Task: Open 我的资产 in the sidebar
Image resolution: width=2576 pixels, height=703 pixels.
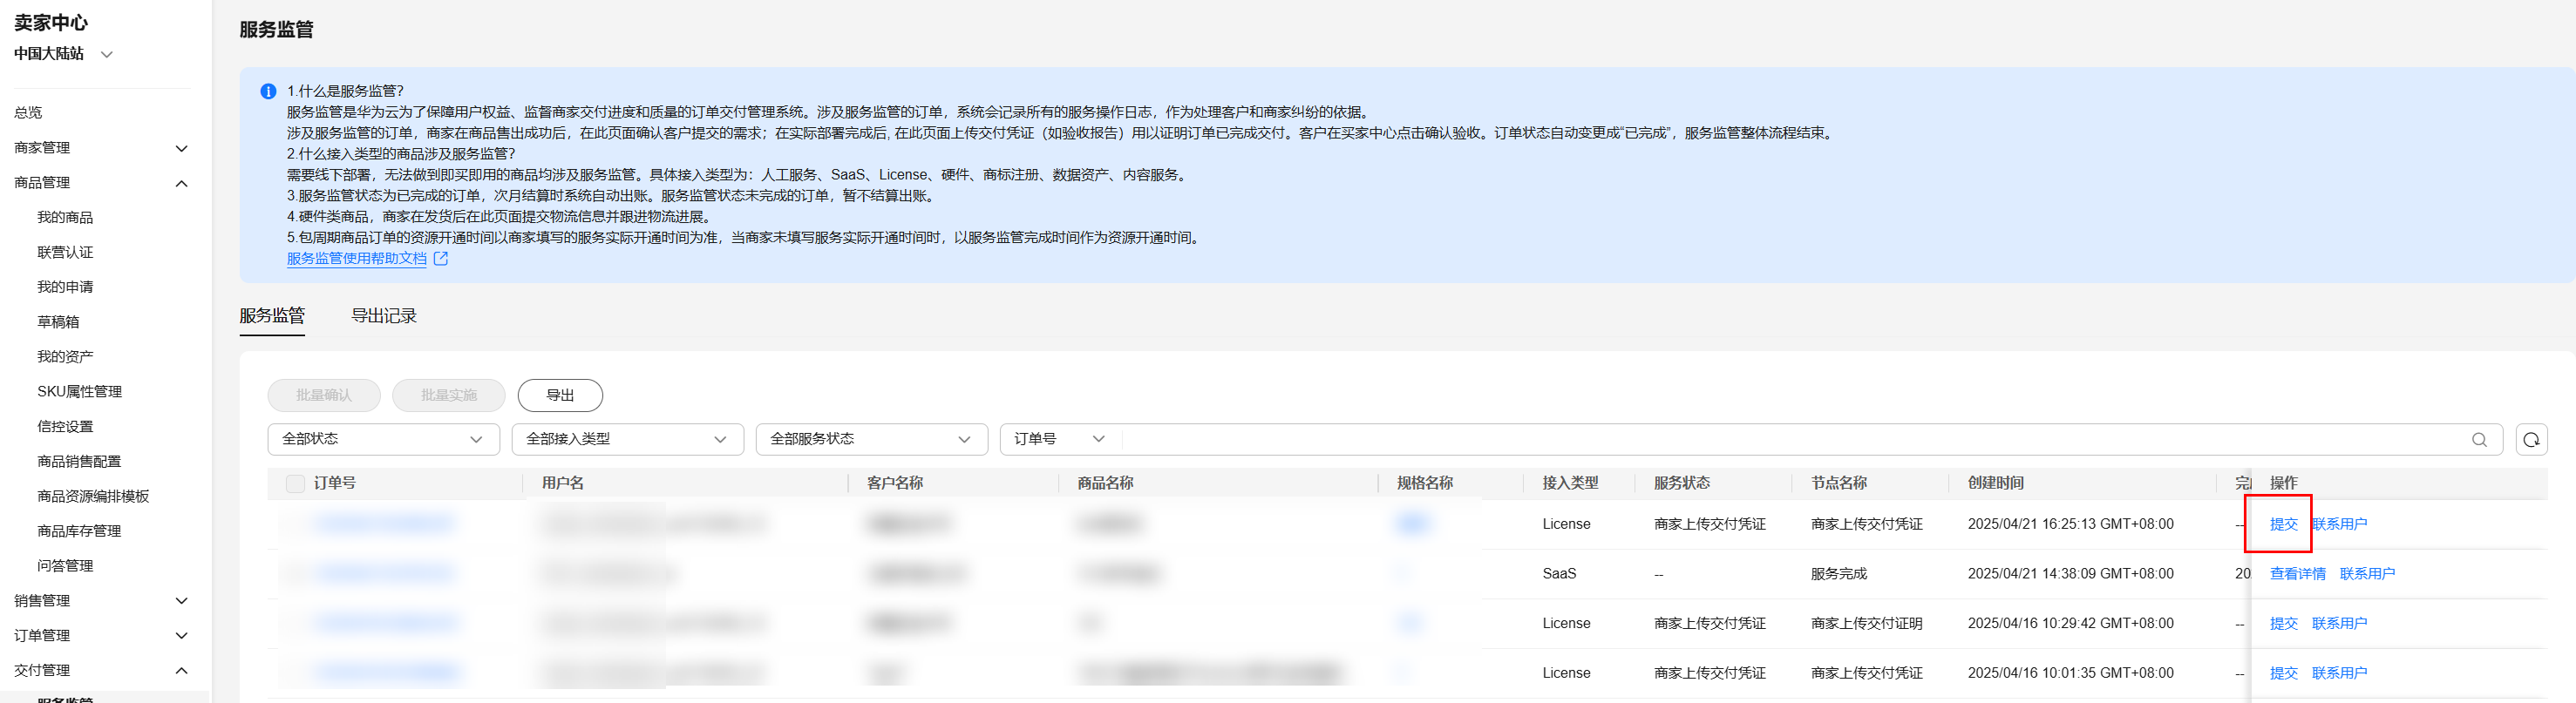Action: (x=65, y=357)
